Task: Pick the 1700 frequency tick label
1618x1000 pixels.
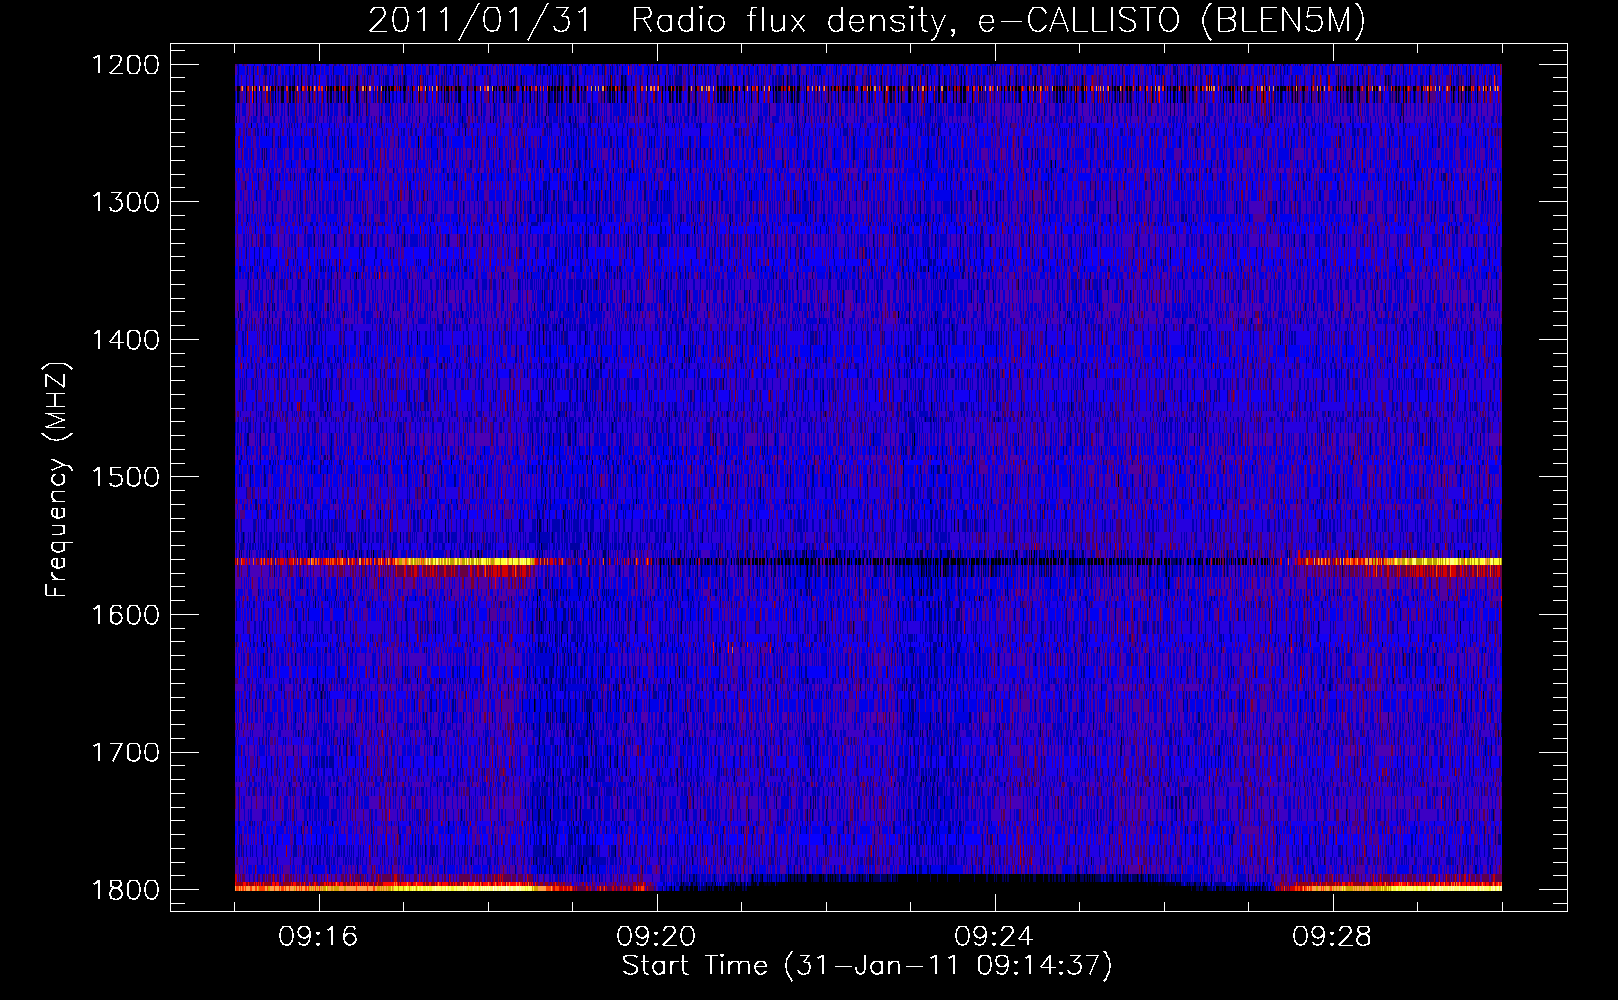Action: coord(125,752)
